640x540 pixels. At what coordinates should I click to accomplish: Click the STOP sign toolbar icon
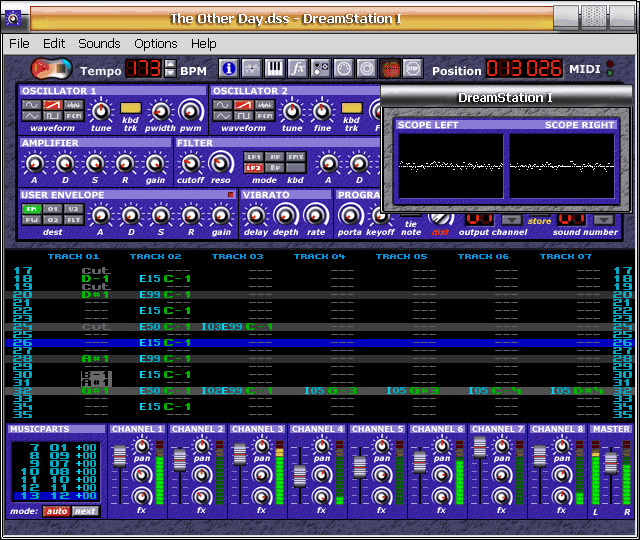[413, 69]
